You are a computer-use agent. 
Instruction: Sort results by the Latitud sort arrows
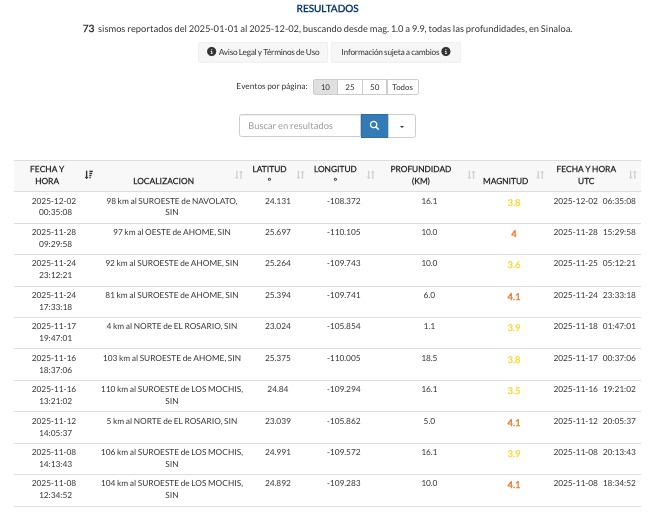[x=300, y=175]
